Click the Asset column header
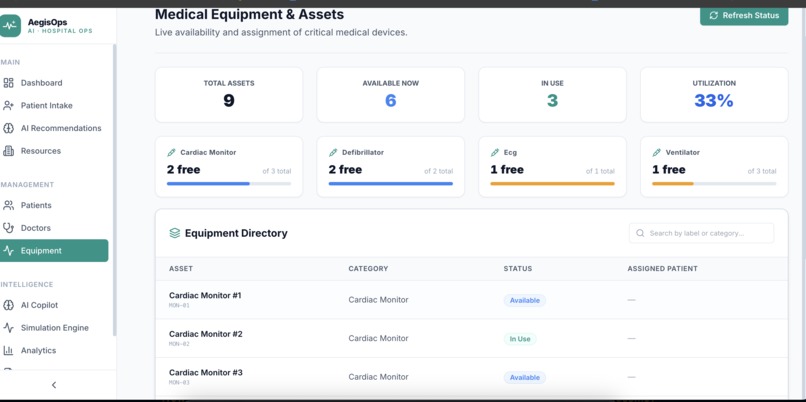The height and width of the screenshot is (402, 806). pyautogui.click(x=181, y=269)
